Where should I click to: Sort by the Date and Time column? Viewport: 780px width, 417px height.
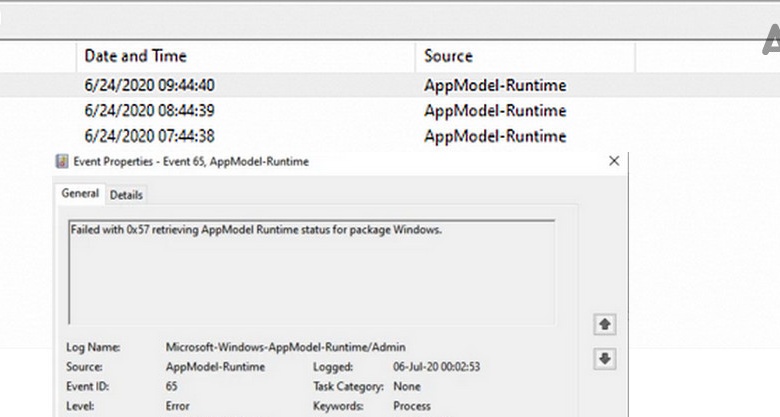[x=135, y=56]
